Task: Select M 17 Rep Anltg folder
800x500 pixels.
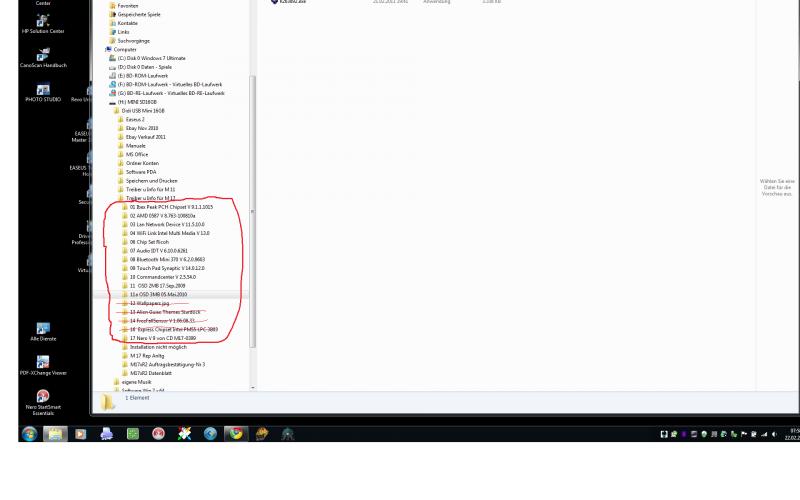Action: click(143, 356)
